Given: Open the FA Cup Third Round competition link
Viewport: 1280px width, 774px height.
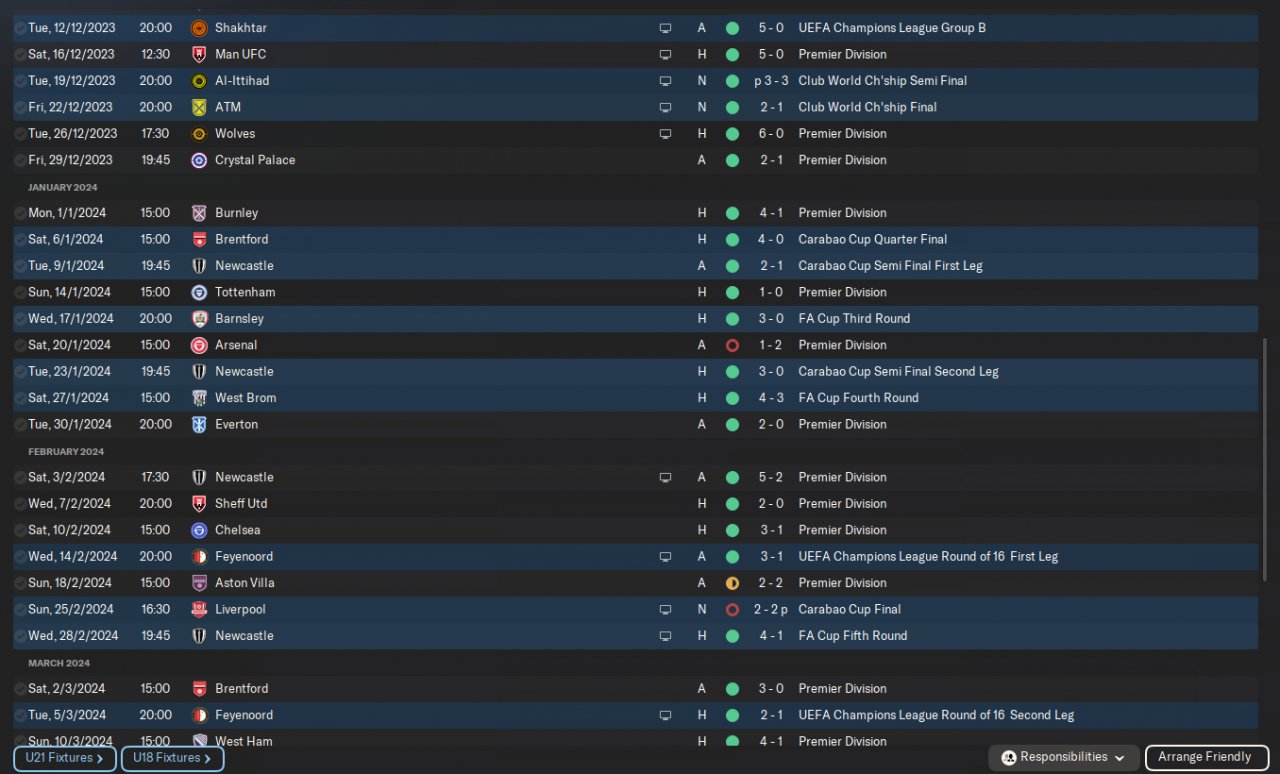Looking at the screenshot, I should pyautogui.click(x=853, y=319).
